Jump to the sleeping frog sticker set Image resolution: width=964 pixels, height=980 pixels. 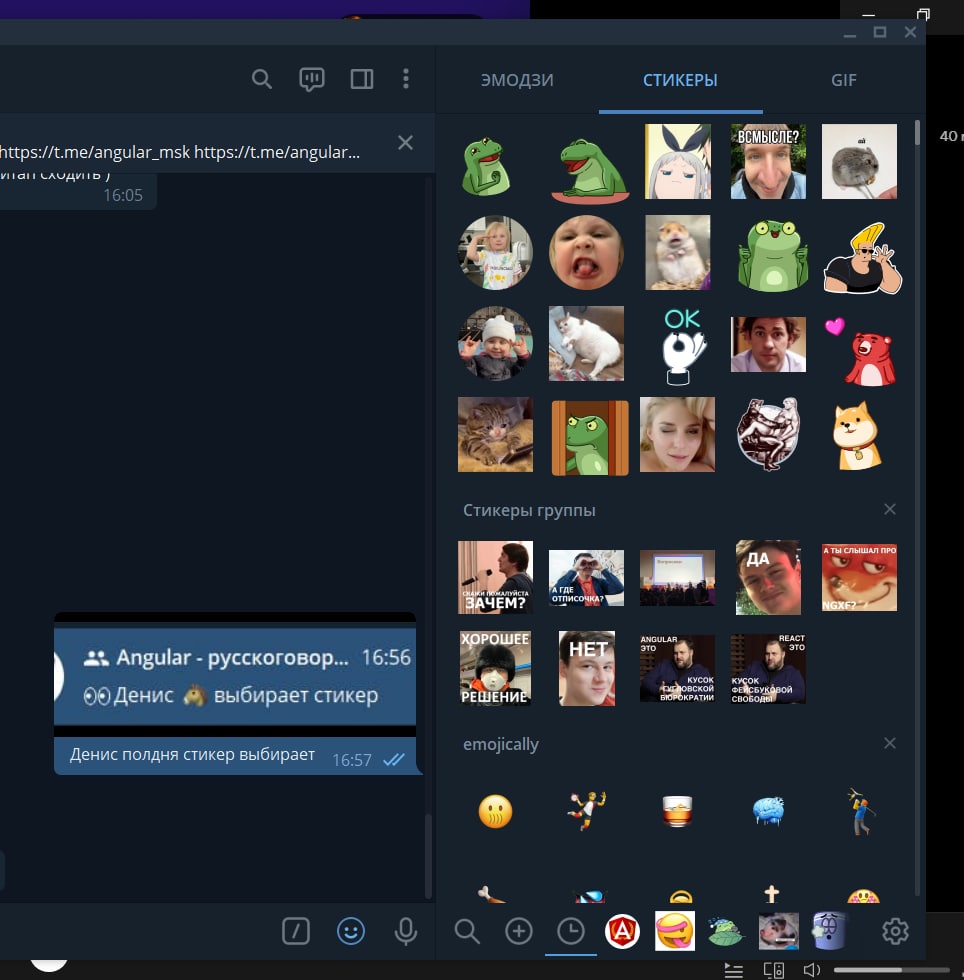tap(726, 931)
